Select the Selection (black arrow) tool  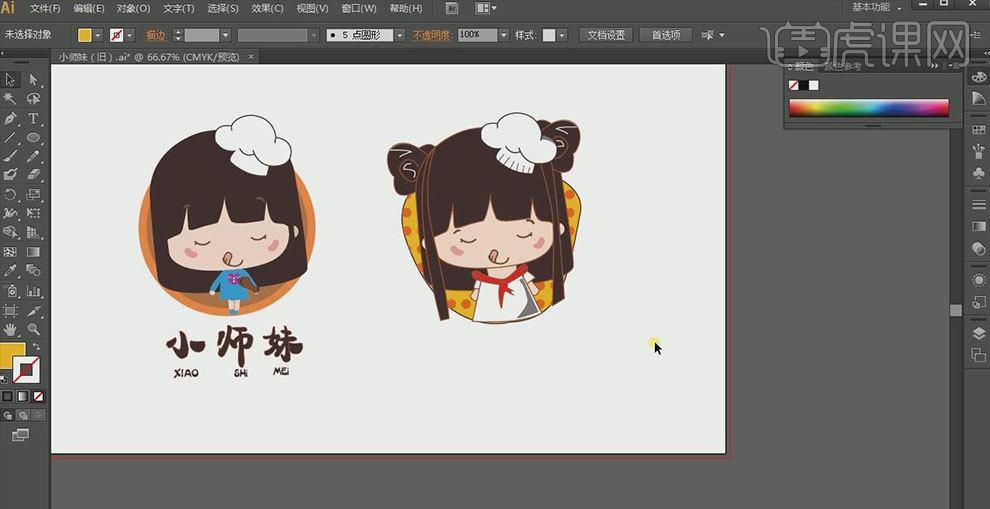(x=10, y=80)
